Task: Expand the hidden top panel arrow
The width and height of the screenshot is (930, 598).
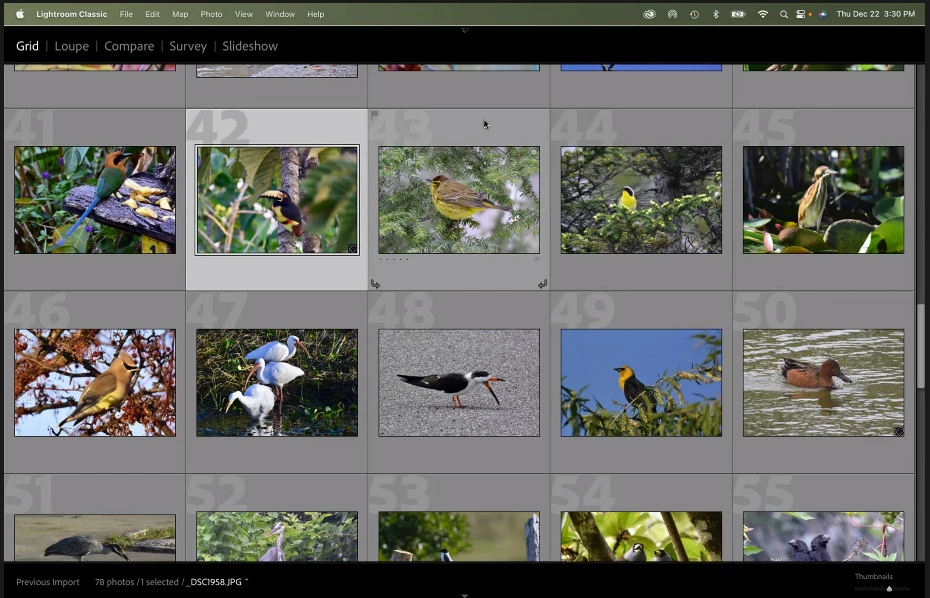Action: (x=465, y=30)
